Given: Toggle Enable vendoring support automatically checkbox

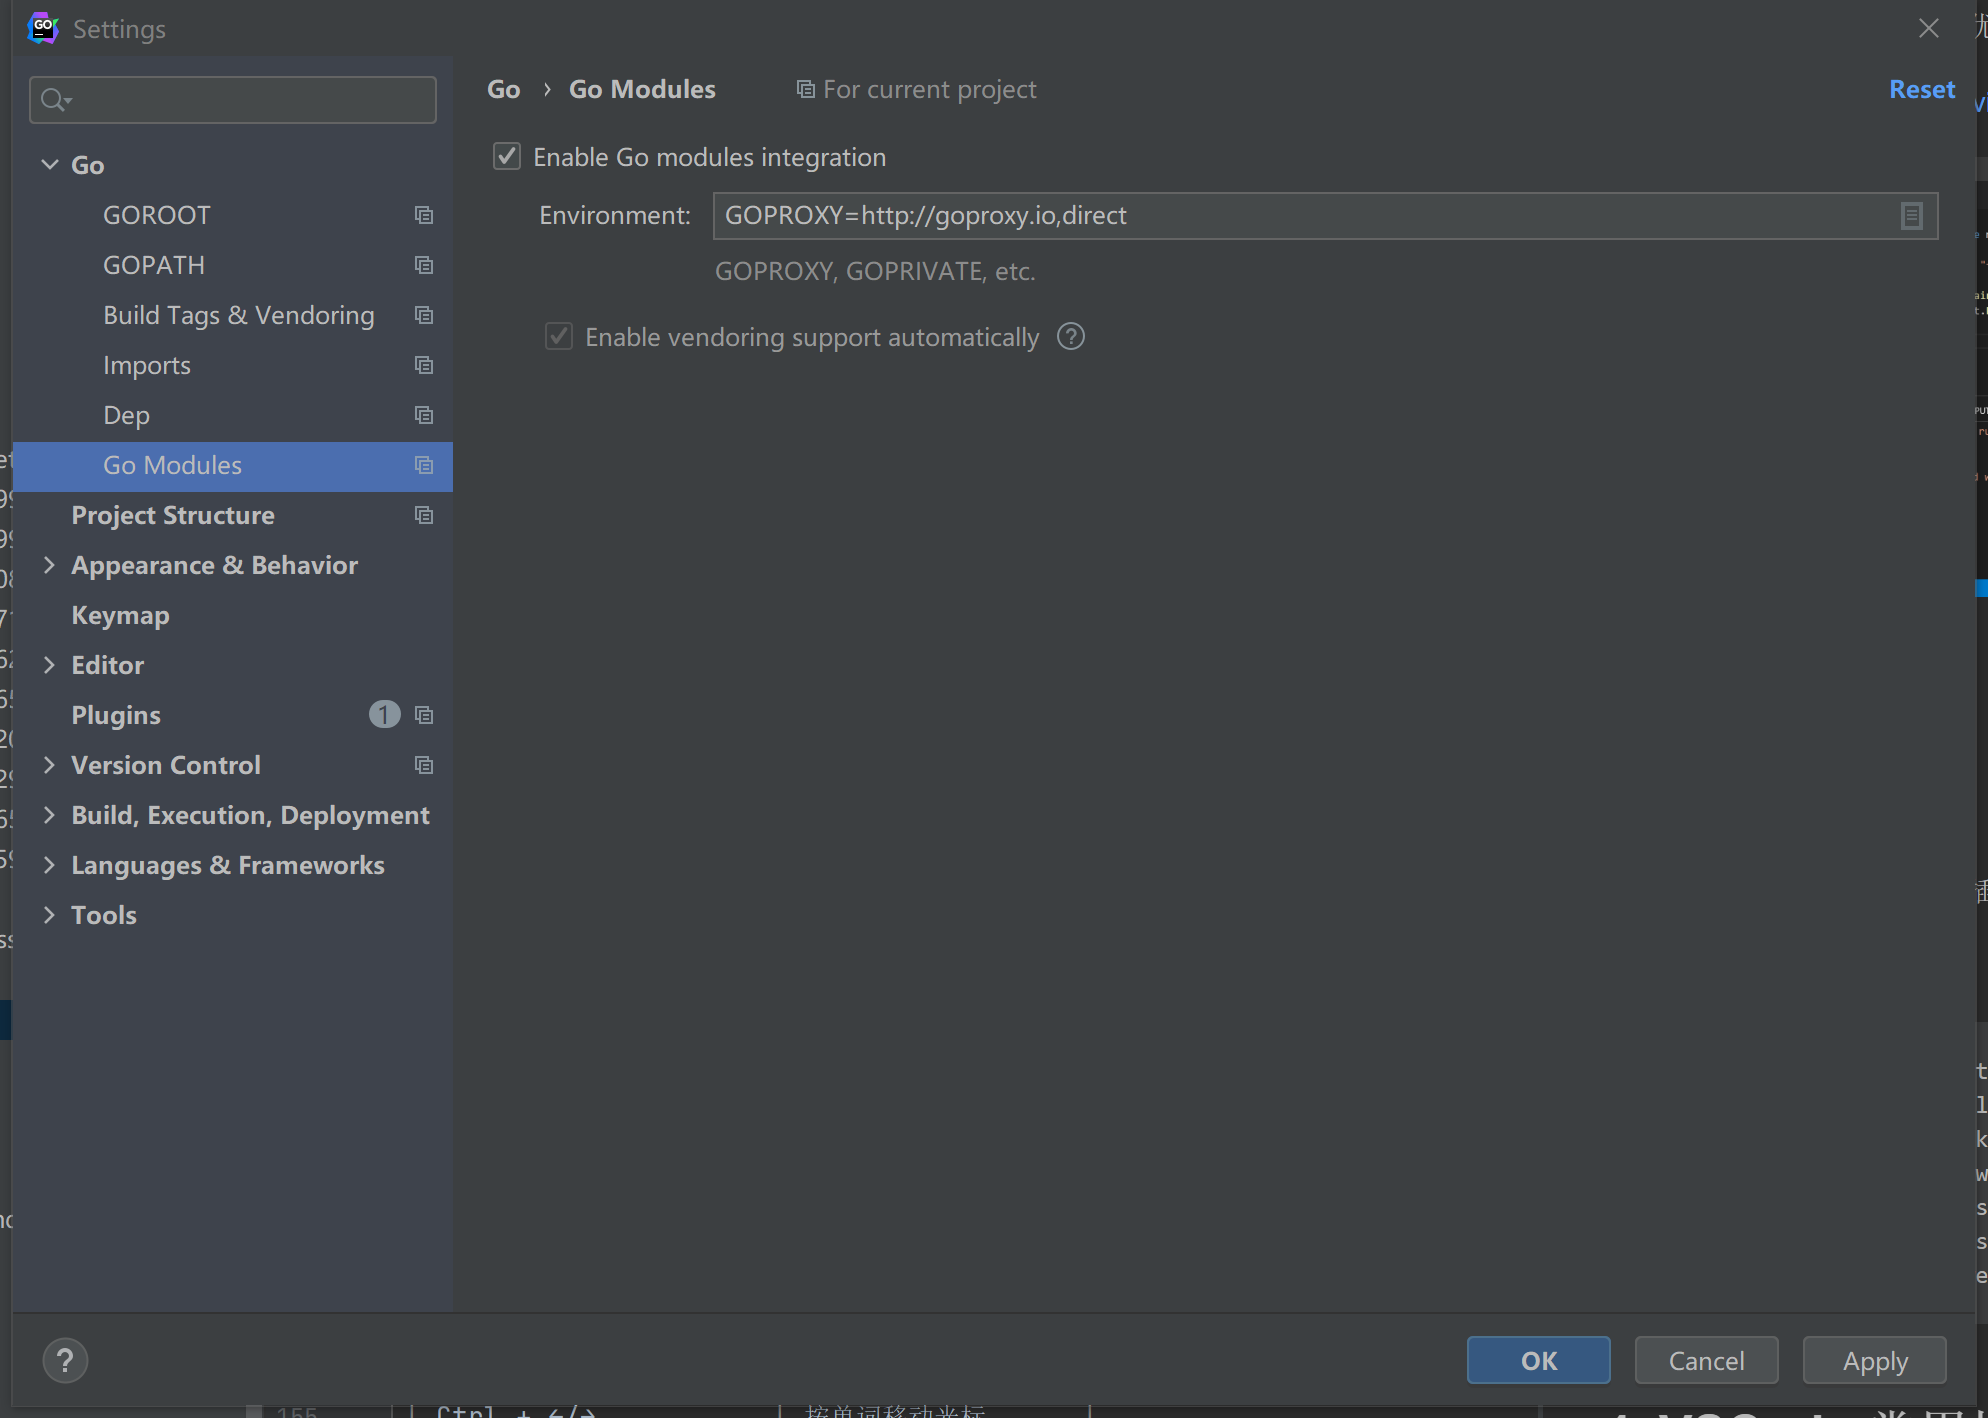Looking at the screenshot, I should point(559,337).
